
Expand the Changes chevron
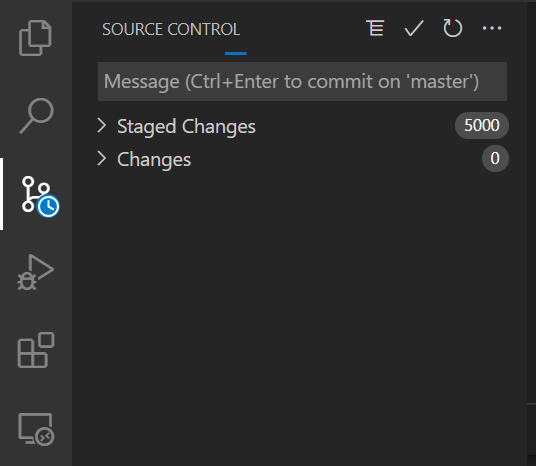pyautogui.click(x=102, y=159)
